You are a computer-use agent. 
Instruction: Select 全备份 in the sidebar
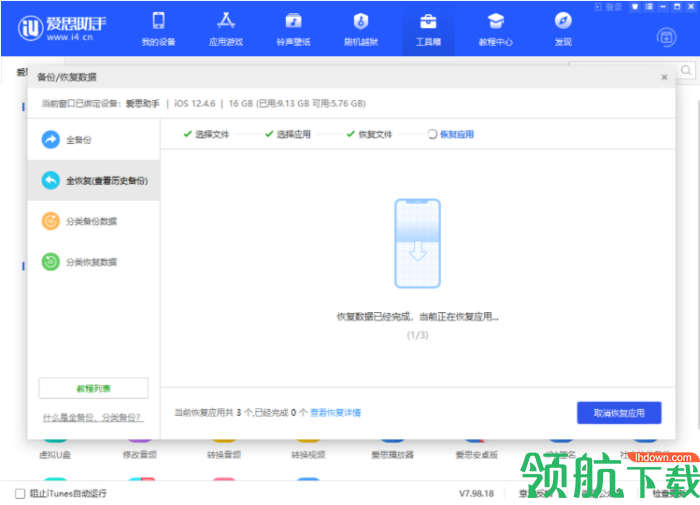tap(94, 140)
